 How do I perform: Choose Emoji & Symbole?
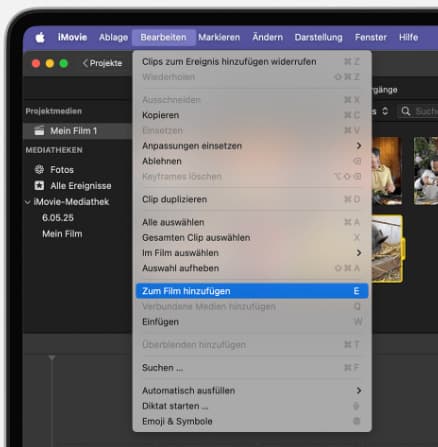252,421
